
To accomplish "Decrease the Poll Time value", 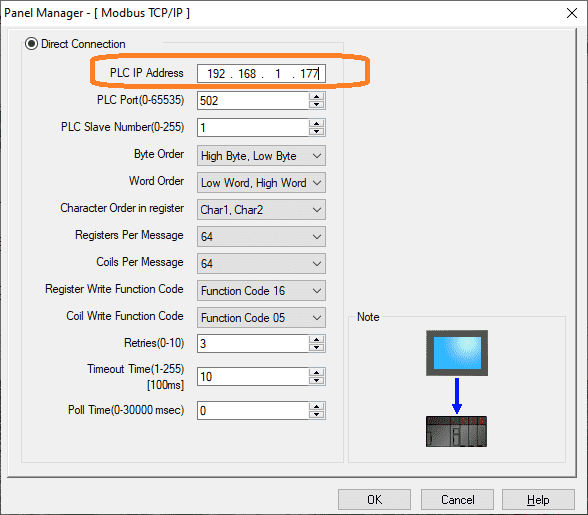I will (x=317, y=415).
